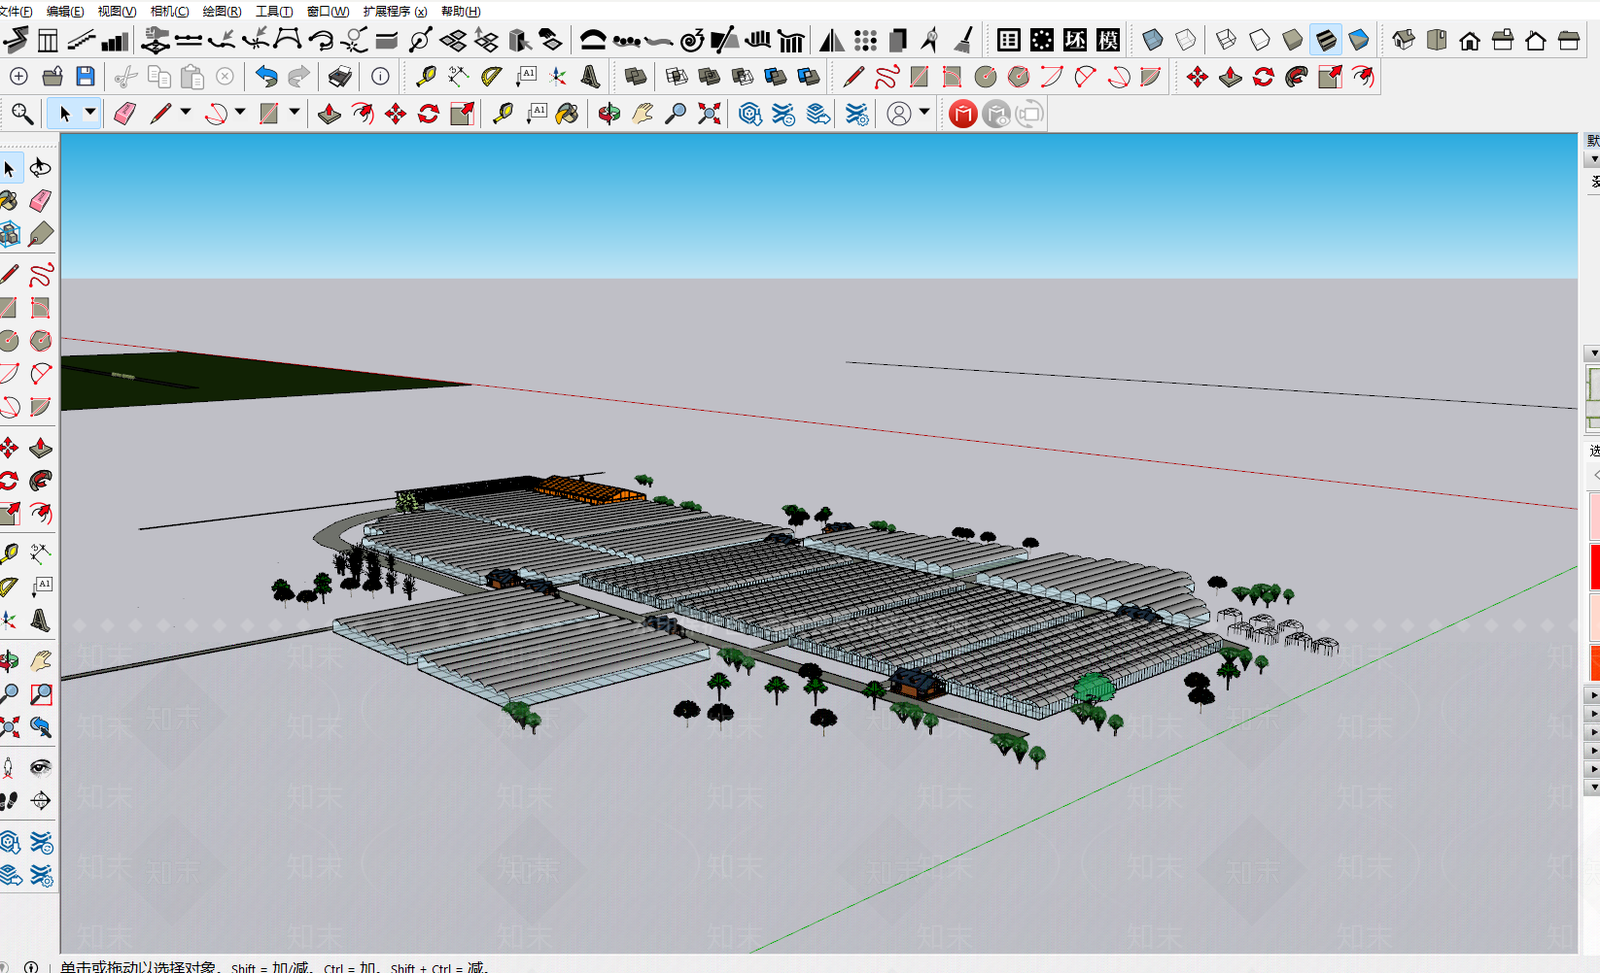This screenshot has height=973, width=1600.
Task: Click the grey Redo arrow
Action: pos(299,76)
